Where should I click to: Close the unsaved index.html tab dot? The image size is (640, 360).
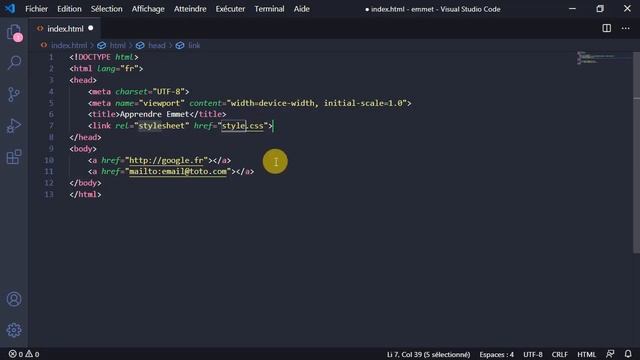coord(91,28)
